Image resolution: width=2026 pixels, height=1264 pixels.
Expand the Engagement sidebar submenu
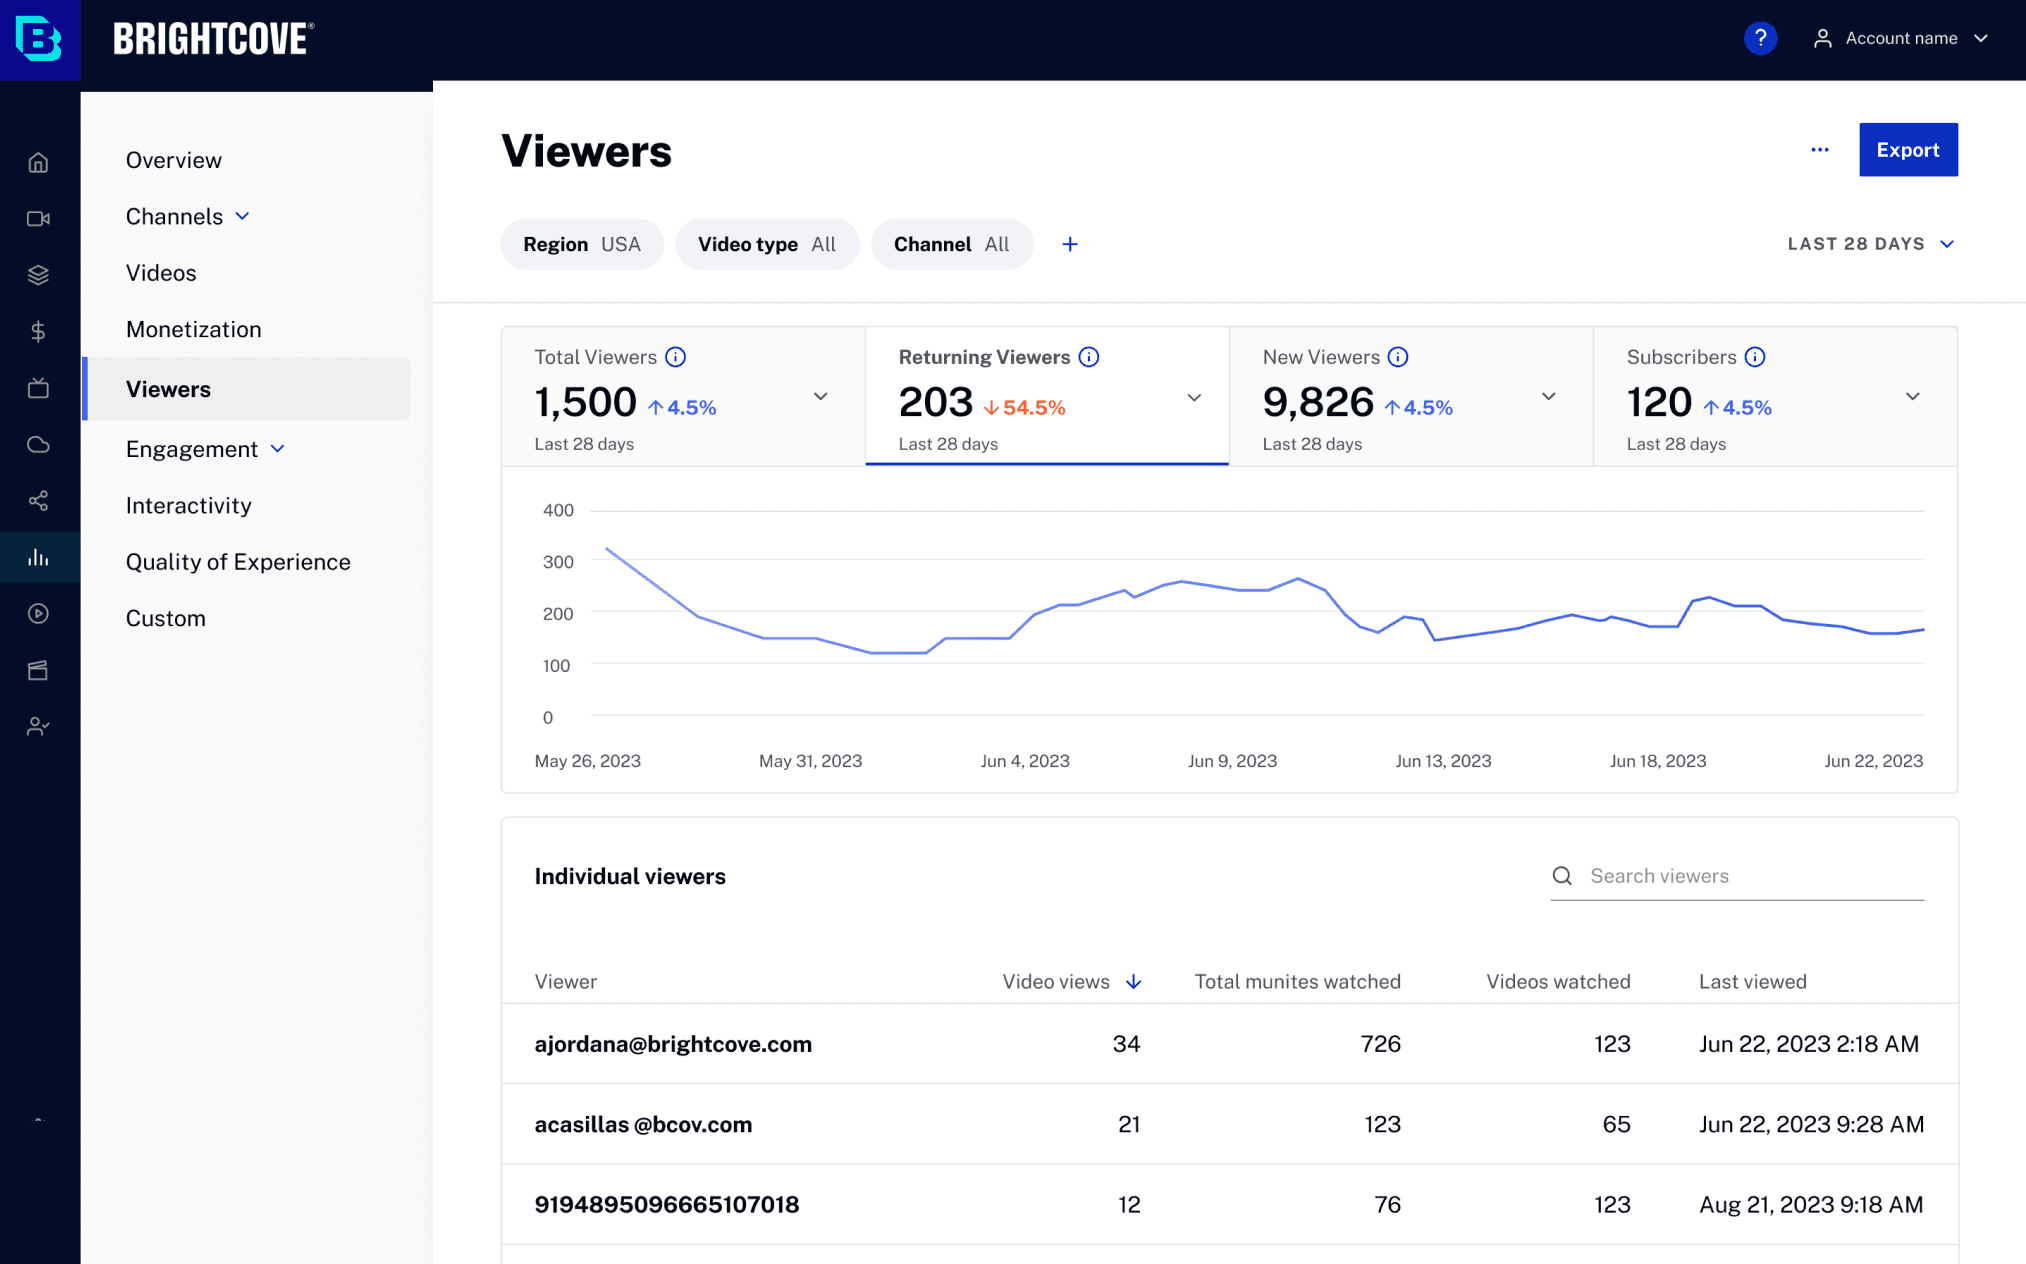(278, 449)
